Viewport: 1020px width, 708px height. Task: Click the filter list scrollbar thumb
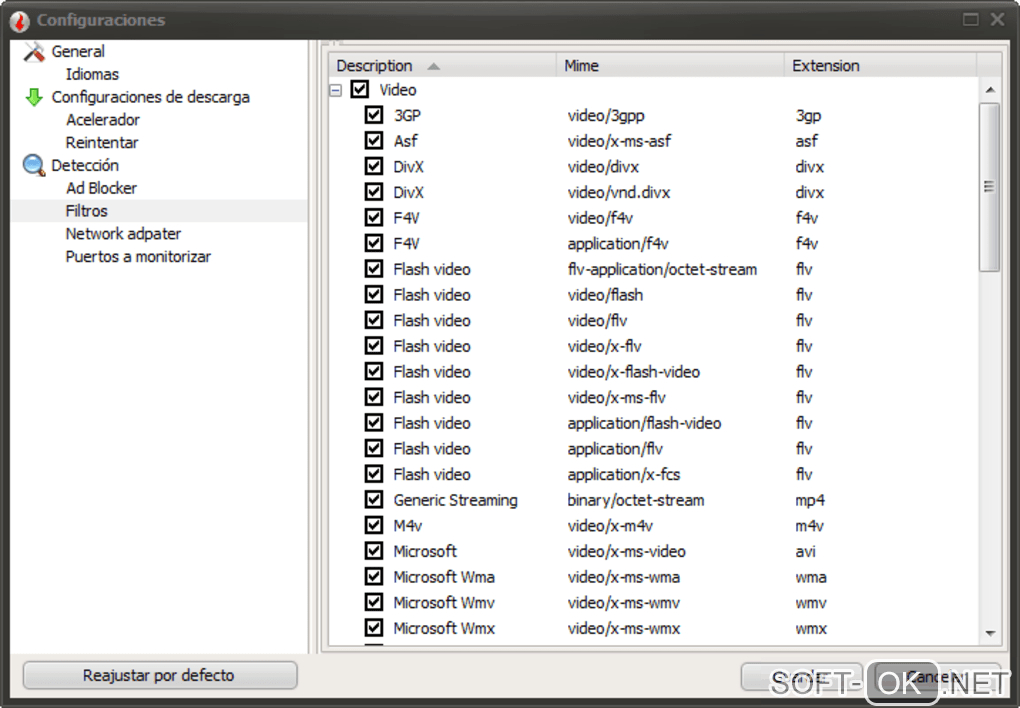989,187
